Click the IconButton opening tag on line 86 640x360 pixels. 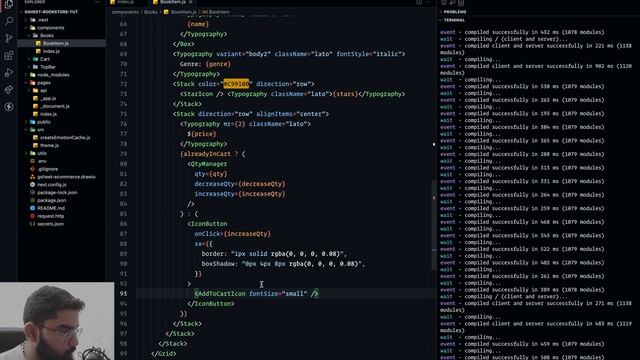click(x=207, y=224)
